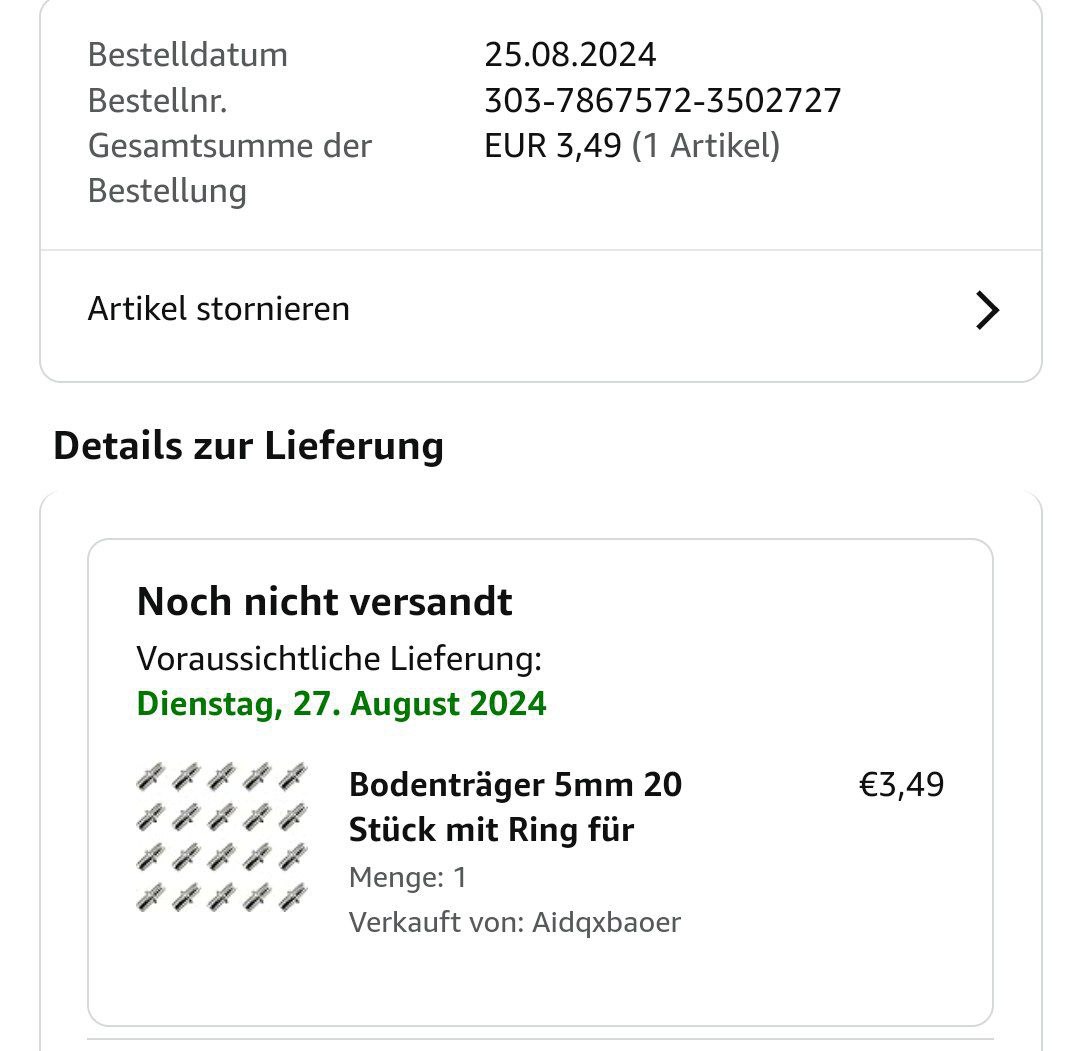Click the Bestelldatum label
1080x1051 pixels.
point(188,54)
